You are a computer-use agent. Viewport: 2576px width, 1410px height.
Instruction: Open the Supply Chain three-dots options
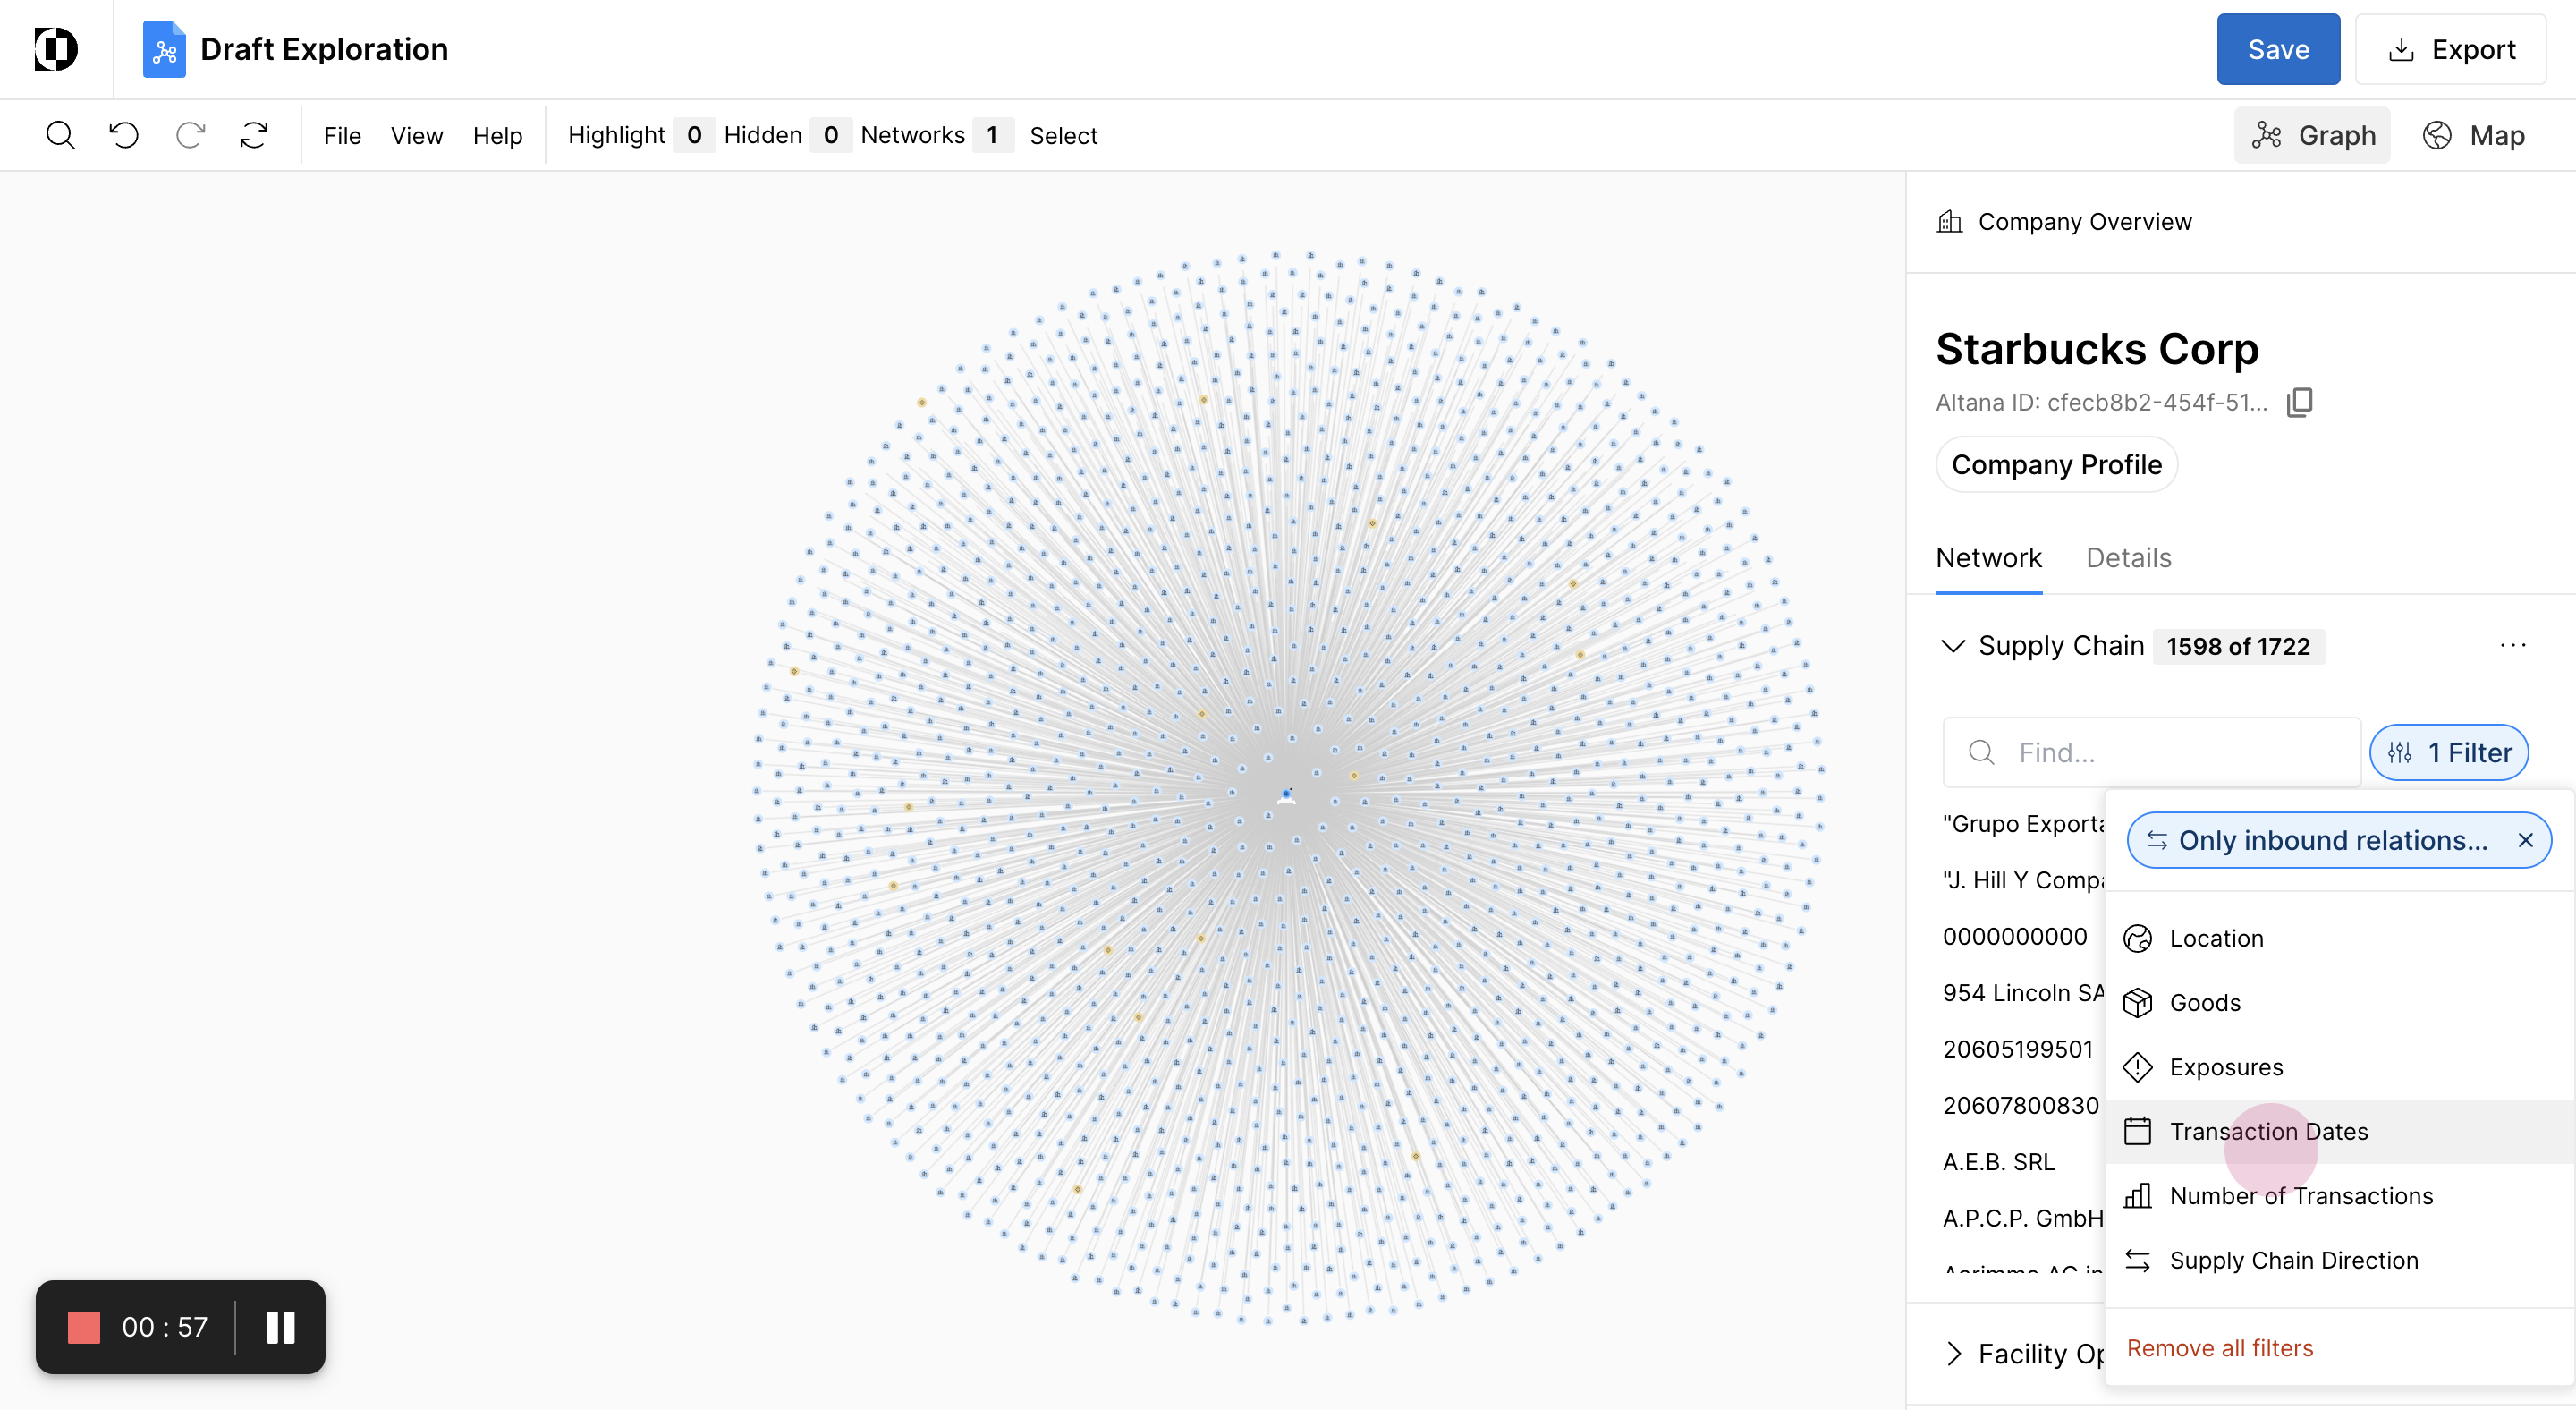click(2512, 646)
